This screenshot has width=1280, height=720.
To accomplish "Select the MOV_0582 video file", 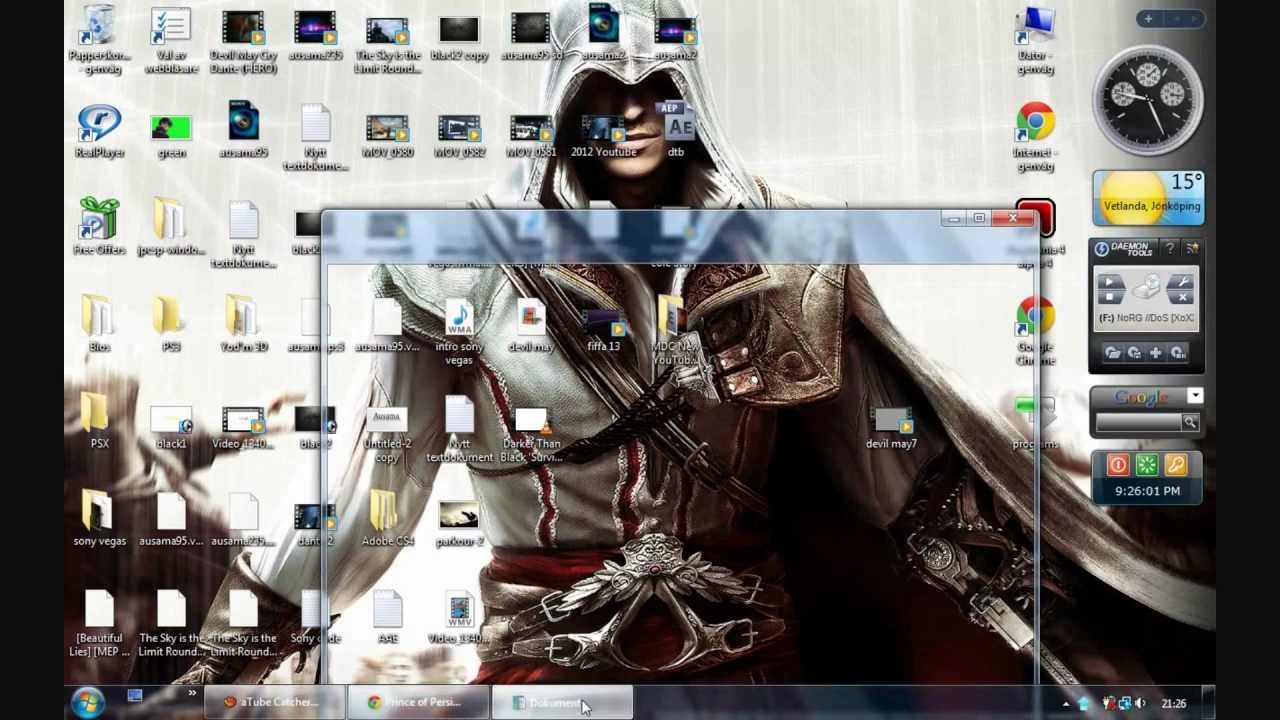I will (459, 136).
